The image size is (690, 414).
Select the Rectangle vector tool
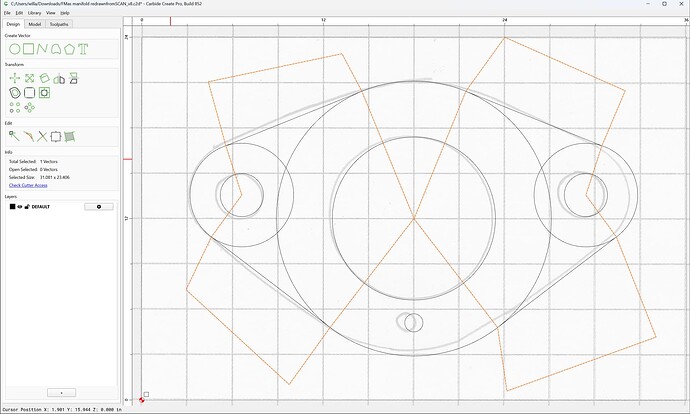(29, 49)
